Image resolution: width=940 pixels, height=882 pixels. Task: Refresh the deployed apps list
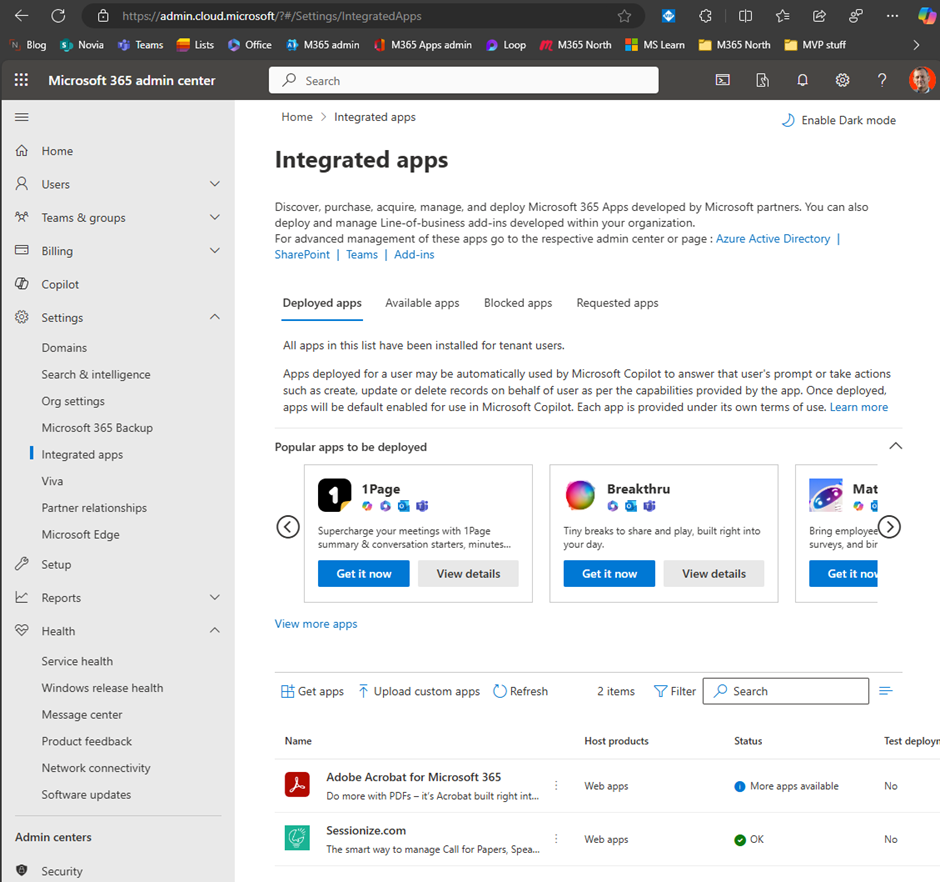pyautogui.click(x=520, y=691)
